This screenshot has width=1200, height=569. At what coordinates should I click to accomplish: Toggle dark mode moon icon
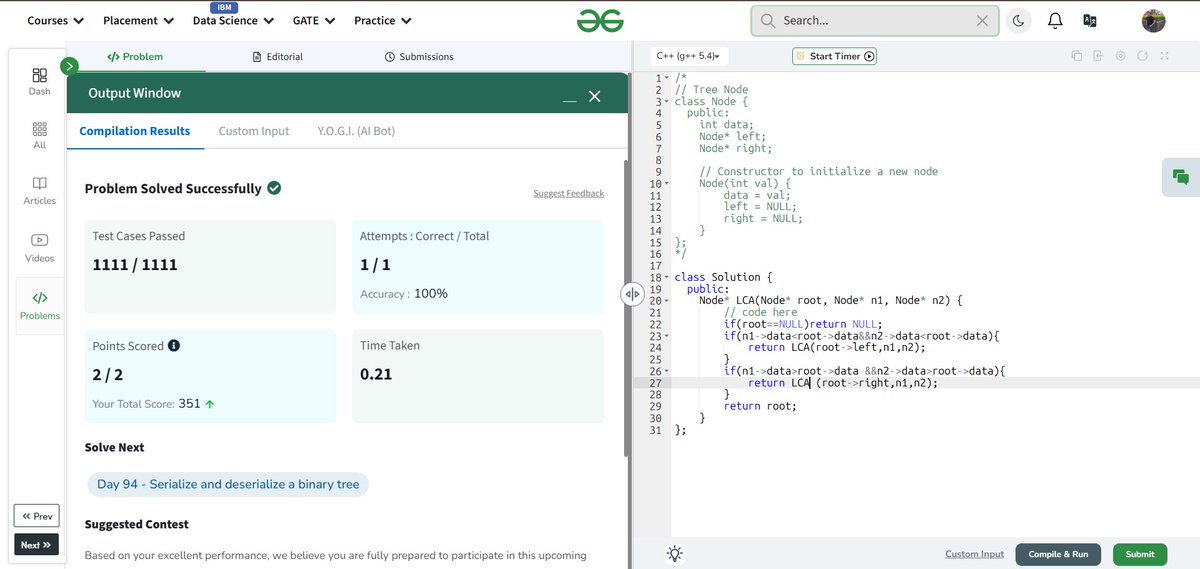pyautogui.click(x=1018, y=20)
